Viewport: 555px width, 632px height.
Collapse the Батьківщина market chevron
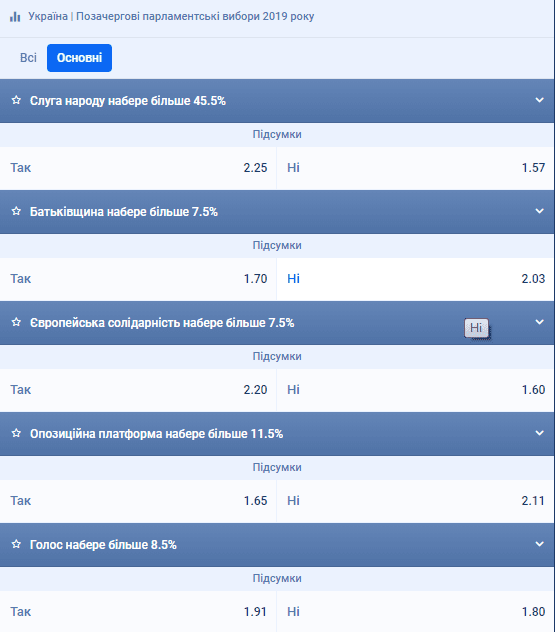(x=539, y=211)
